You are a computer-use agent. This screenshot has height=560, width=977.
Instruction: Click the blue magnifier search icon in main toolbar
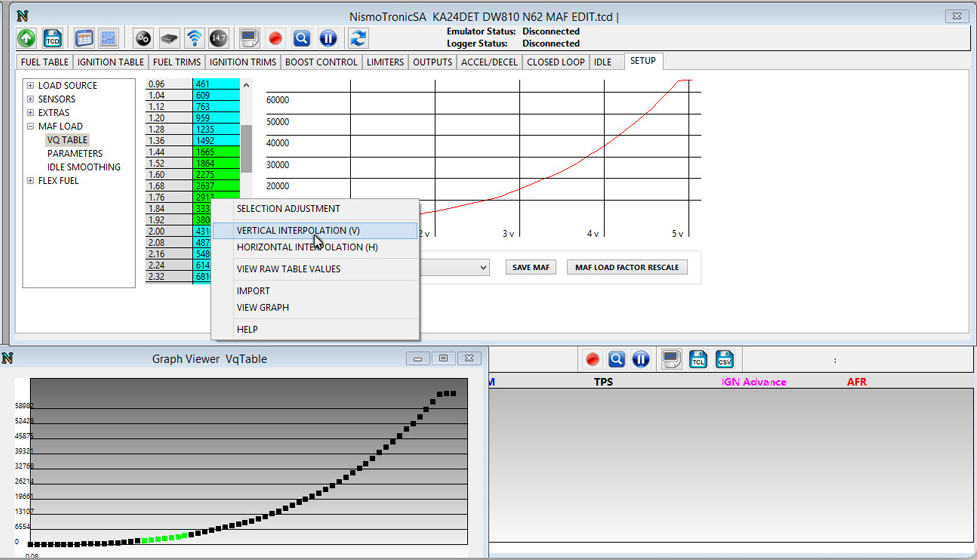point(302,39)
